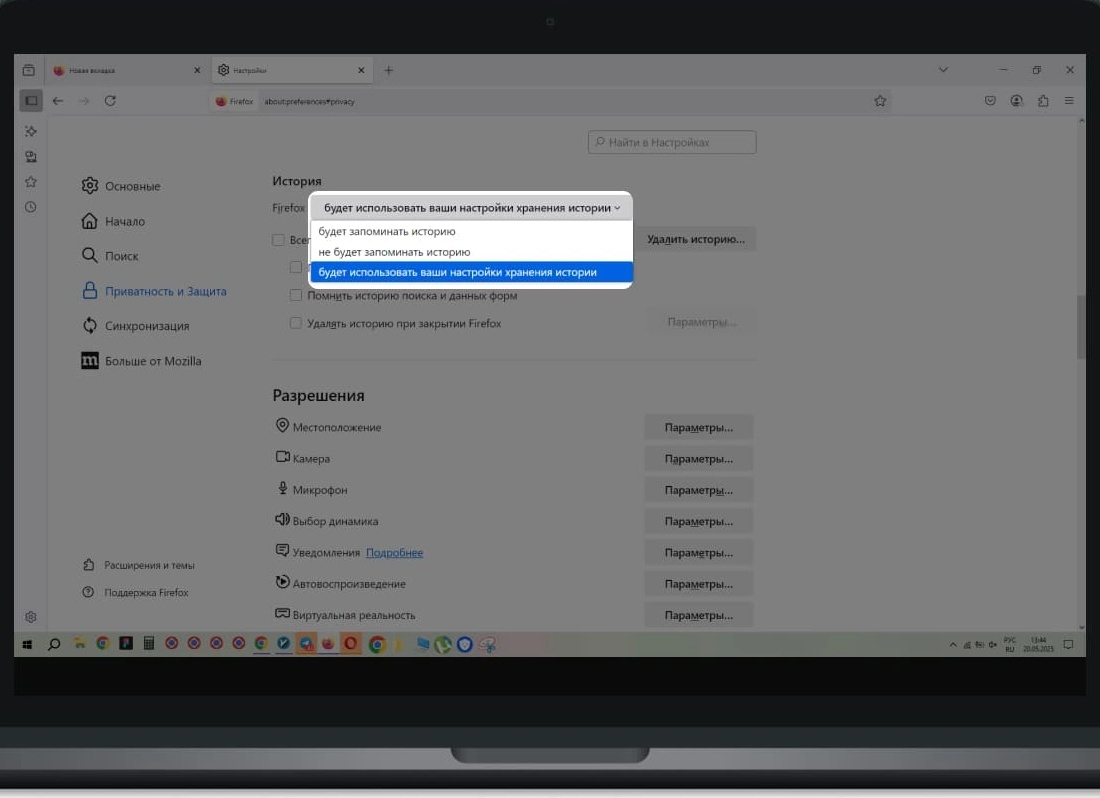The width and height of the screenshot is (1100, 798).
Task: Open Параметры for Камера
Action: [699, 459]
